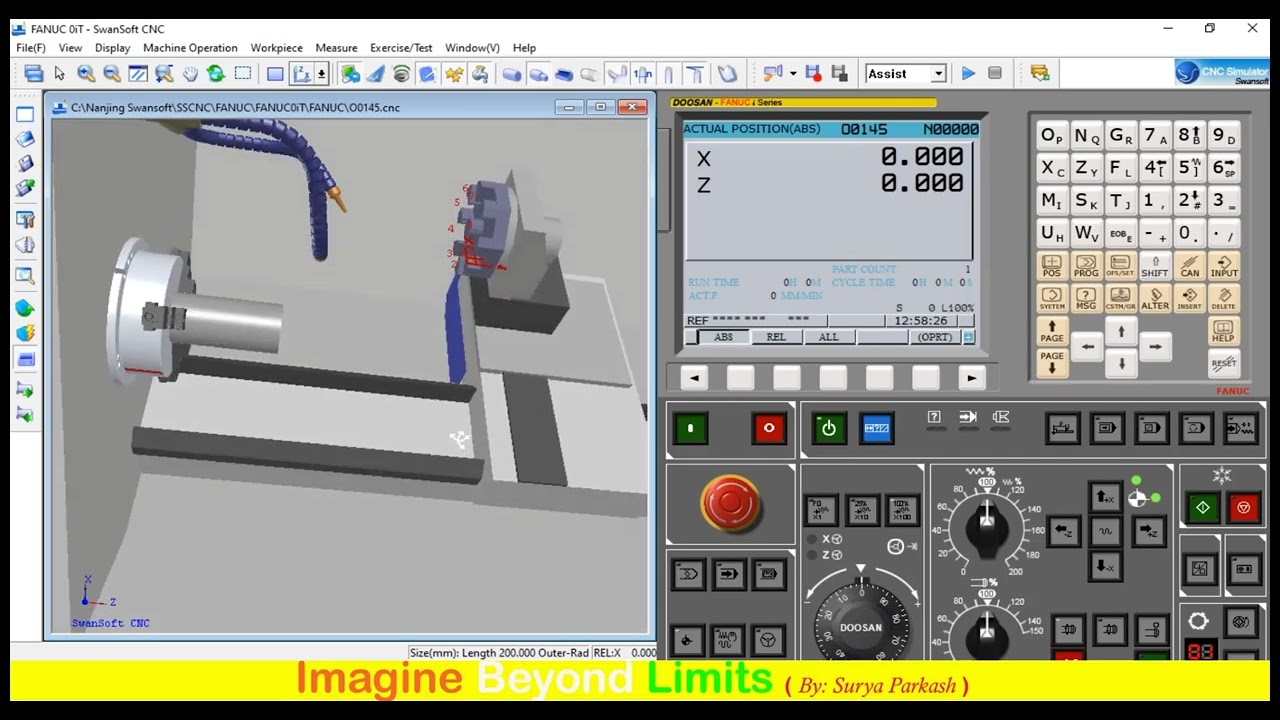Screen dimensions: 1280x720
Task: Click the left arrow softkey below screen
Action: 694,378
